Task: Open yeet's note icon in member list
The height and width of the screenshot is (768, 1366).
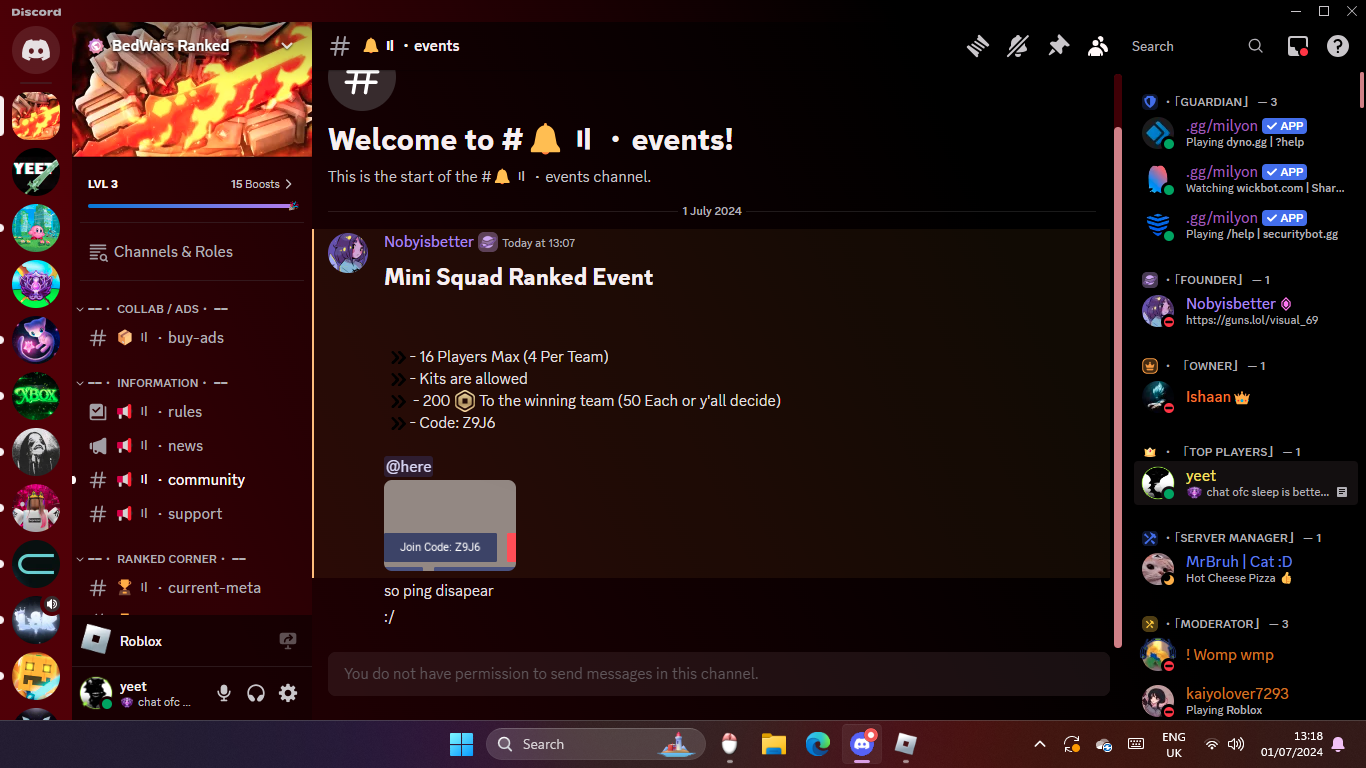Action: pos(1342,492)
